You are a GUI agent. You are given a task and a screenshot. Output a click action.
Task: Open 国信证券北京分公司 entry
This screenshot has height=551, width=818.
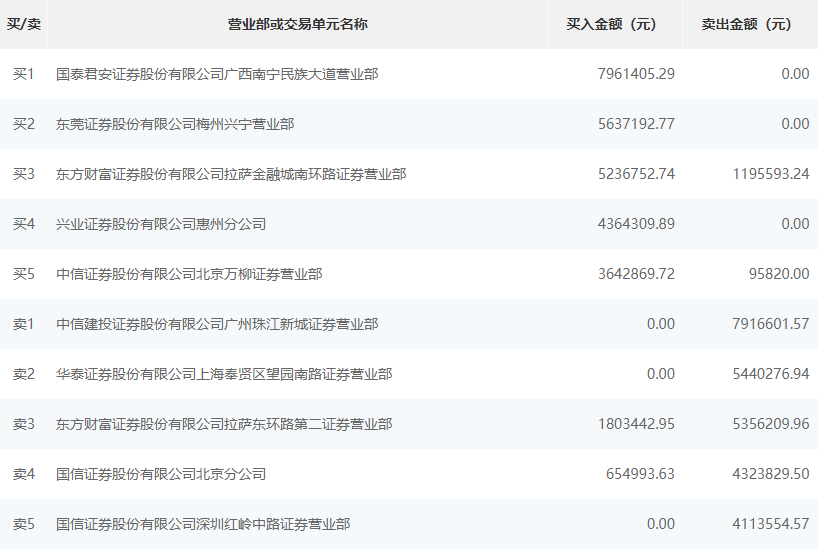click(x=161, y=474)
